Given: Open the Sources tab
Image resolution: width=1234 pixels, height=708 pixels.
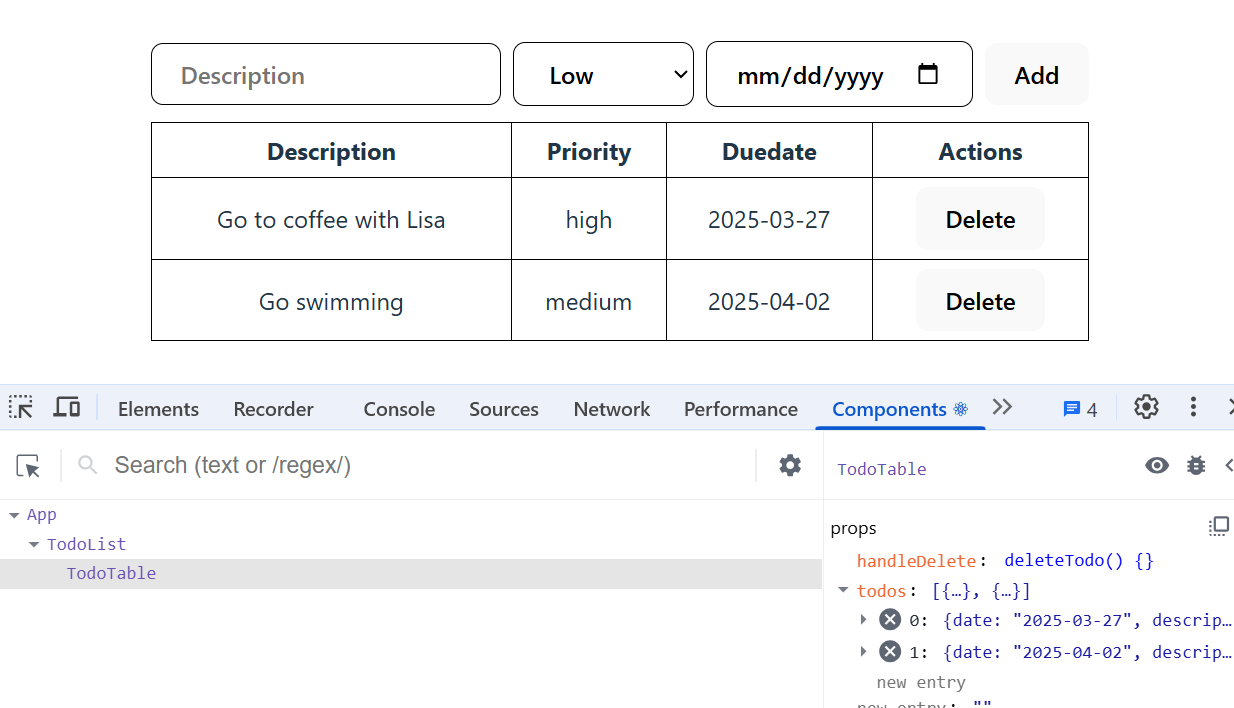Looking at the screenshot, I should 504,409.
